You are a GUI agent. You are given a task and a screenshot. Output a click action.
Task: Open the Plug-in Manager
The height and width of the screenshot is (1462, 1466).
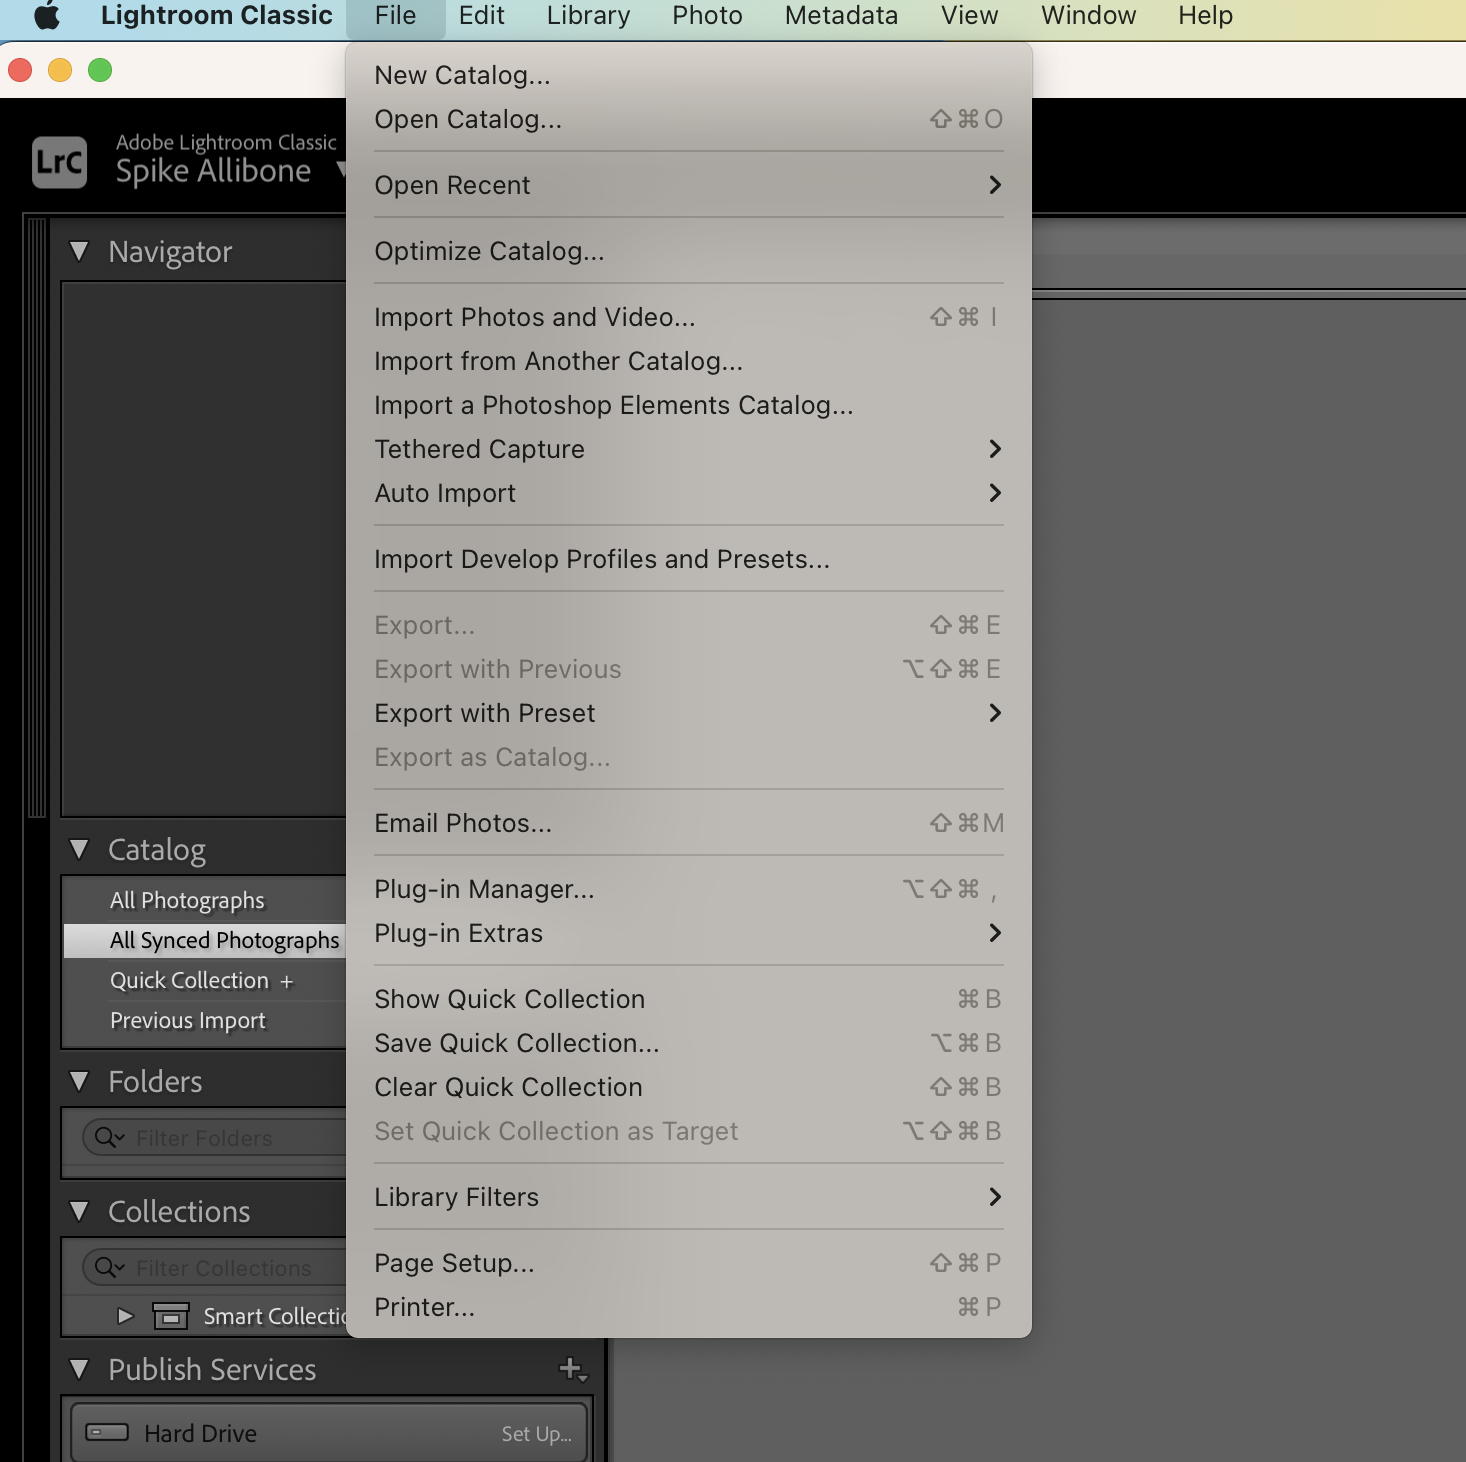689,889
